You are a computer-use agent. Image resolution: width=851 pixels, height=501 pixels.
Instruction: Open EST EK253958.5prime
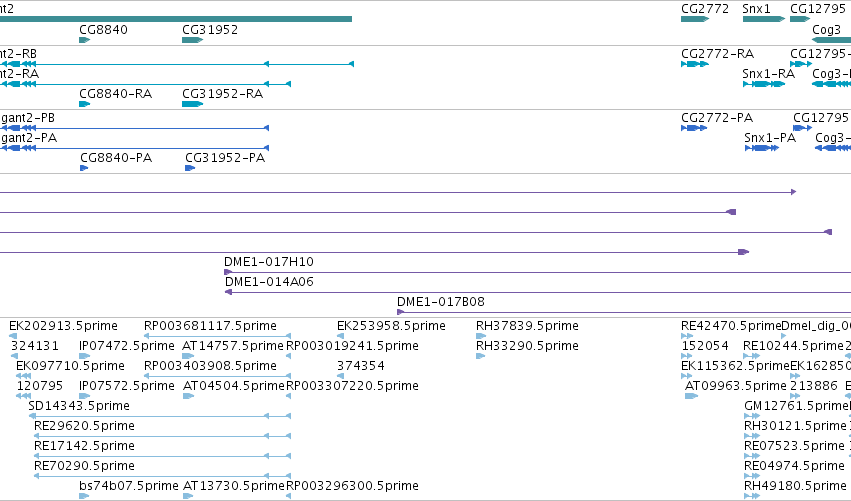point(391,326)
